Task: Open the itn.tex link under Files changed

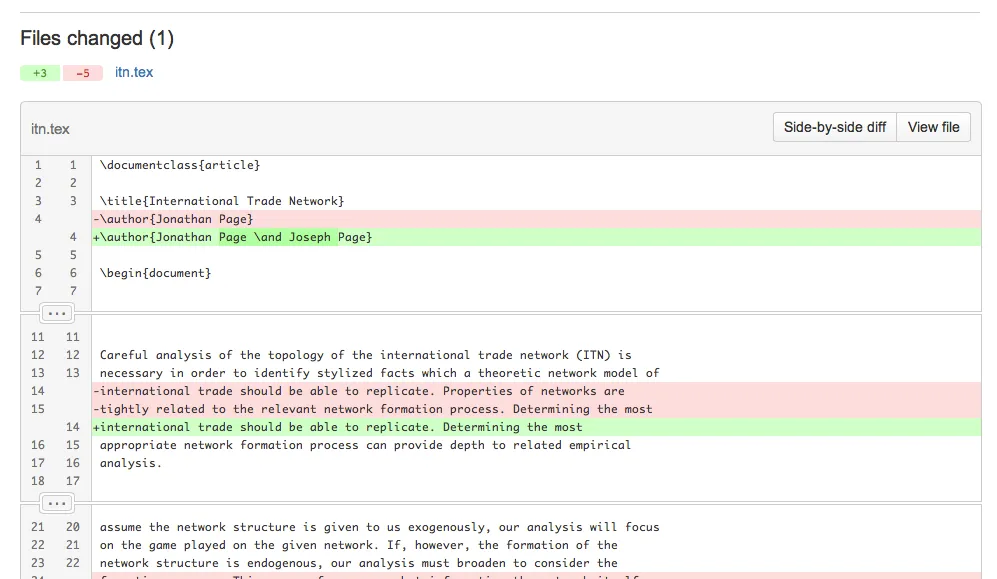Action: 134,72
